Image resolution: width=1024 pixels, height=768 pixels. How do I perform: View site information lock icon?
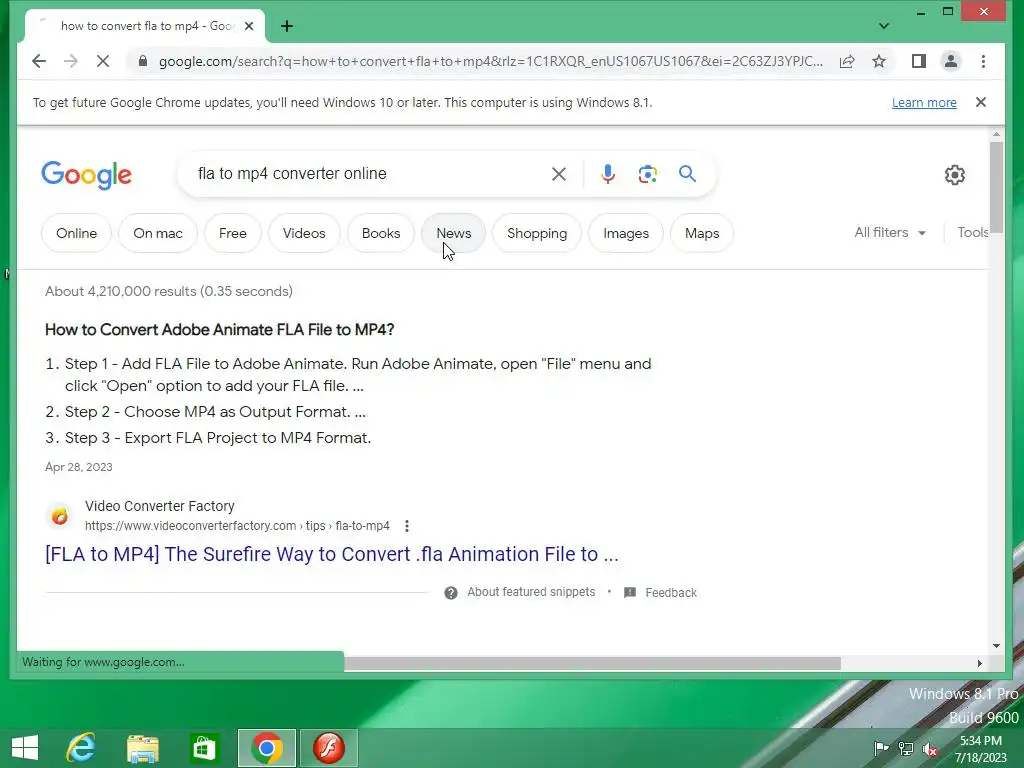pyautogui.click(x=142, y=61)
